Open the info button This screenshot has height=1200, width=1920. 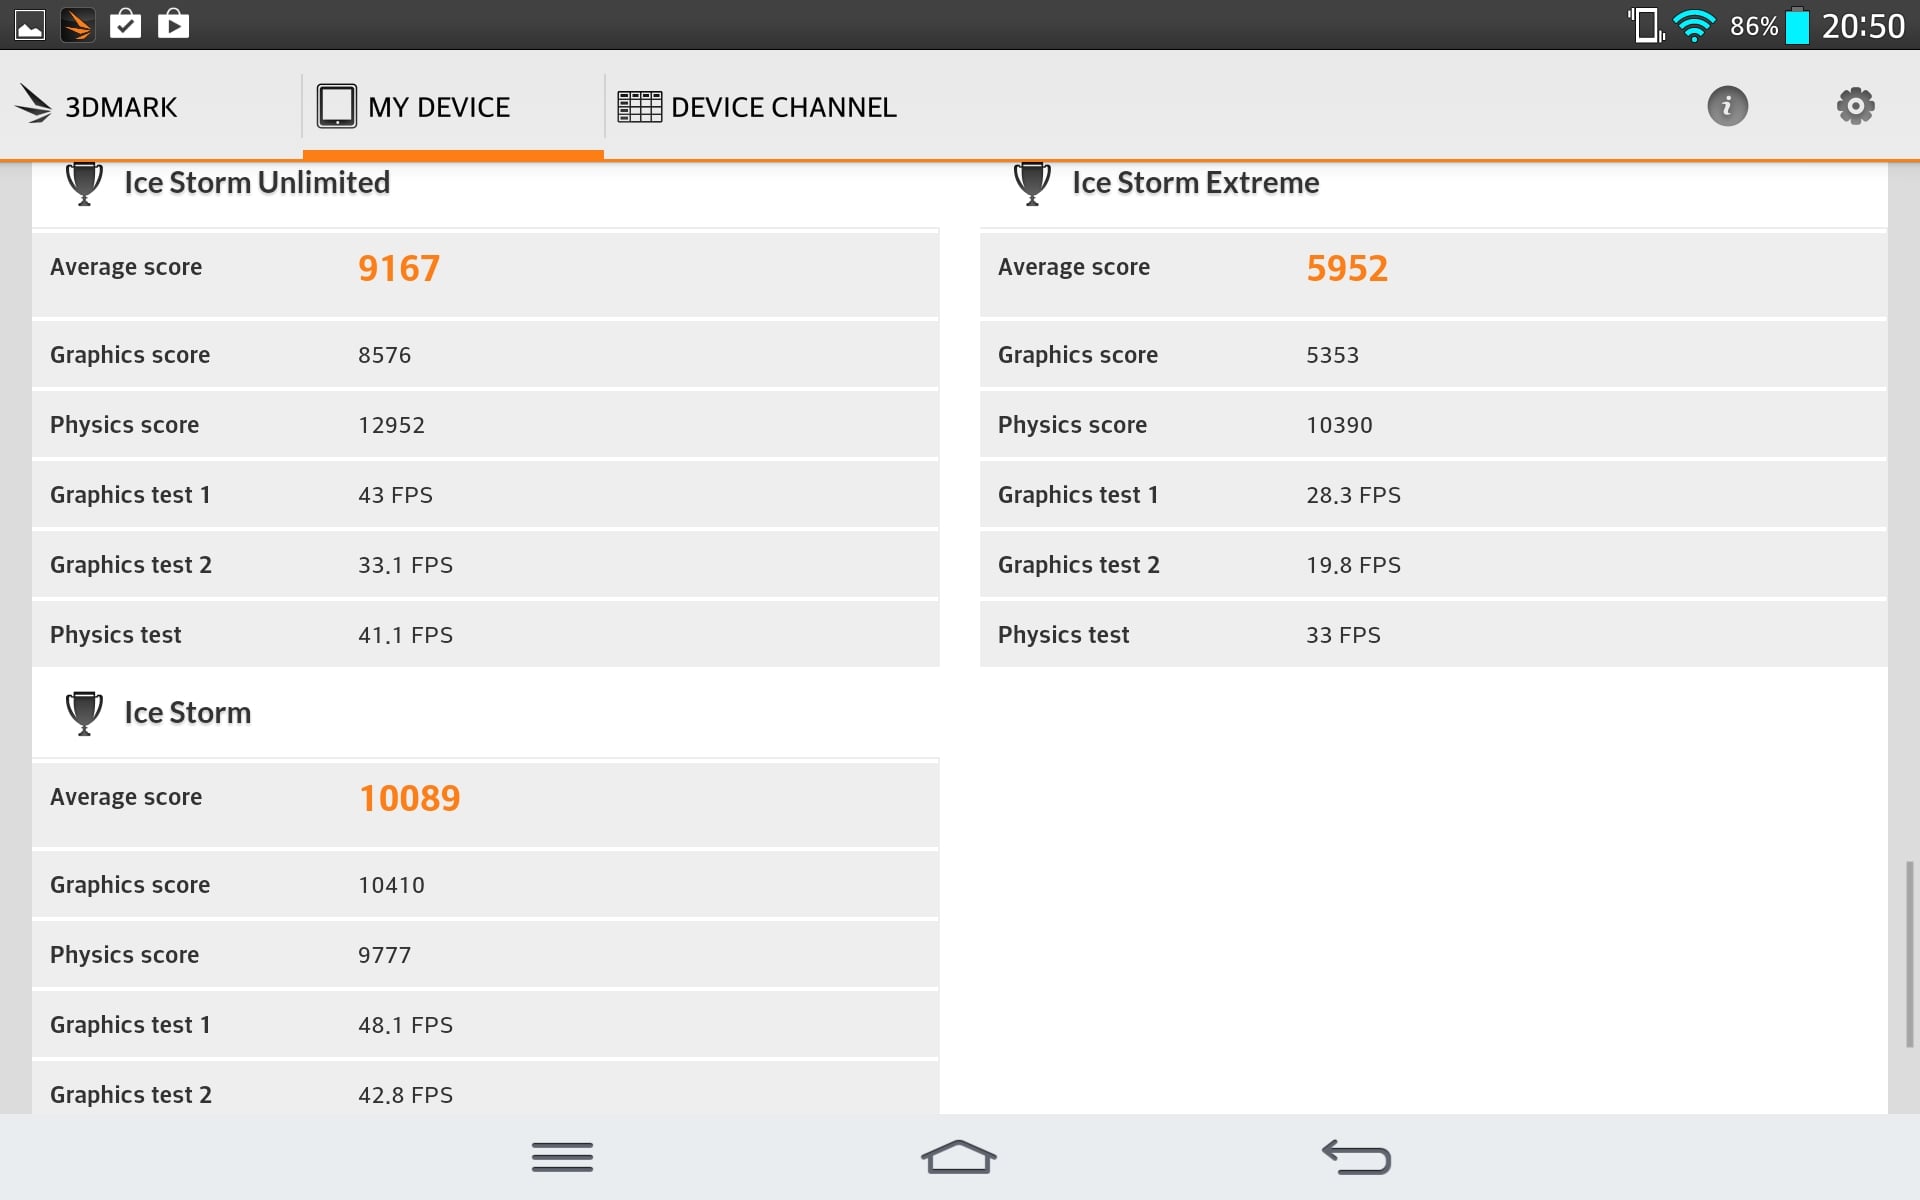click(x=1727, y=106)
